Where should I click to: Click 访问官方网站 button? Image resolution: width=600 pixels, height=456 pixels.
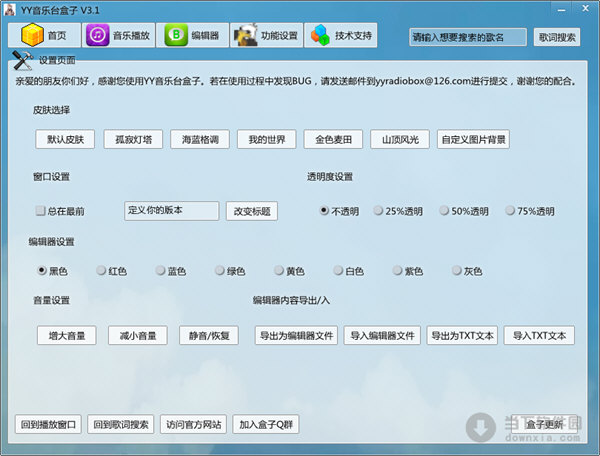pos(193,424)
